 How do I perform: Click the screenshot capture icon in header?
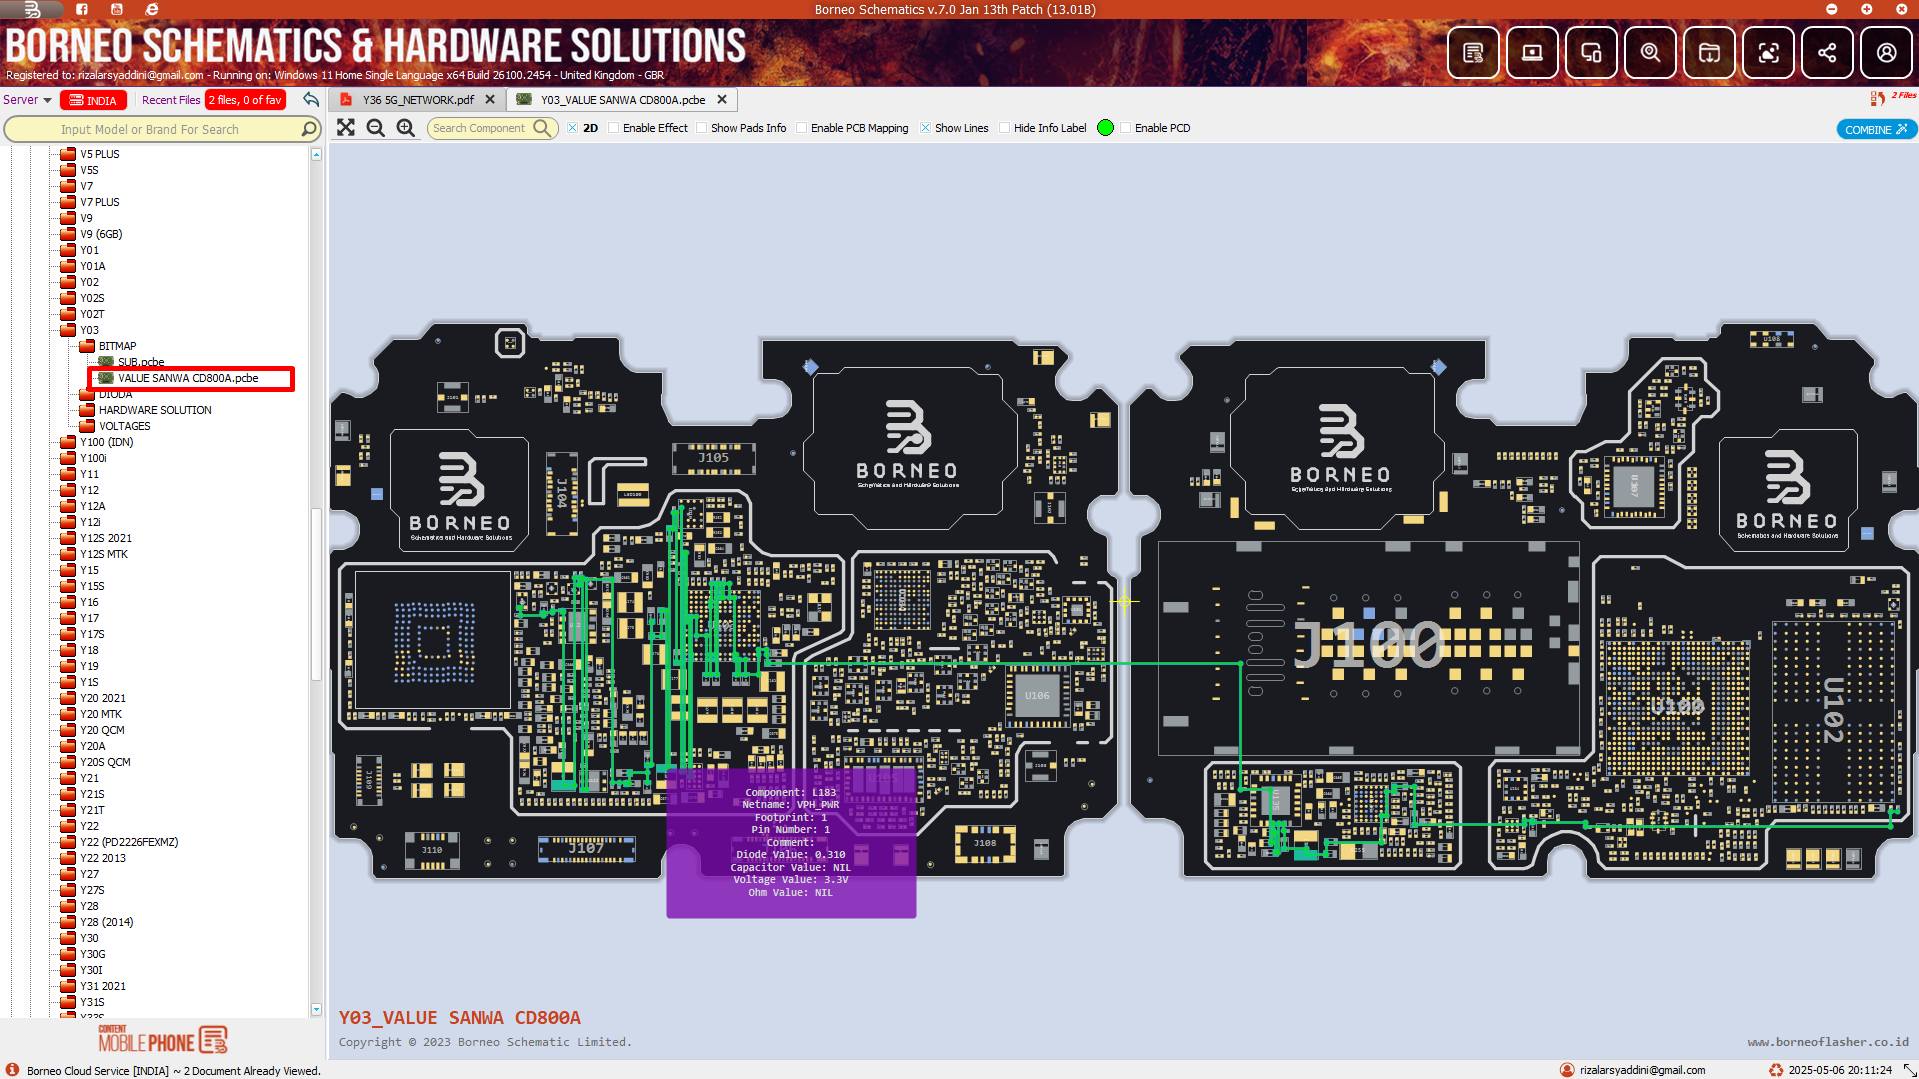(1768, 52)
